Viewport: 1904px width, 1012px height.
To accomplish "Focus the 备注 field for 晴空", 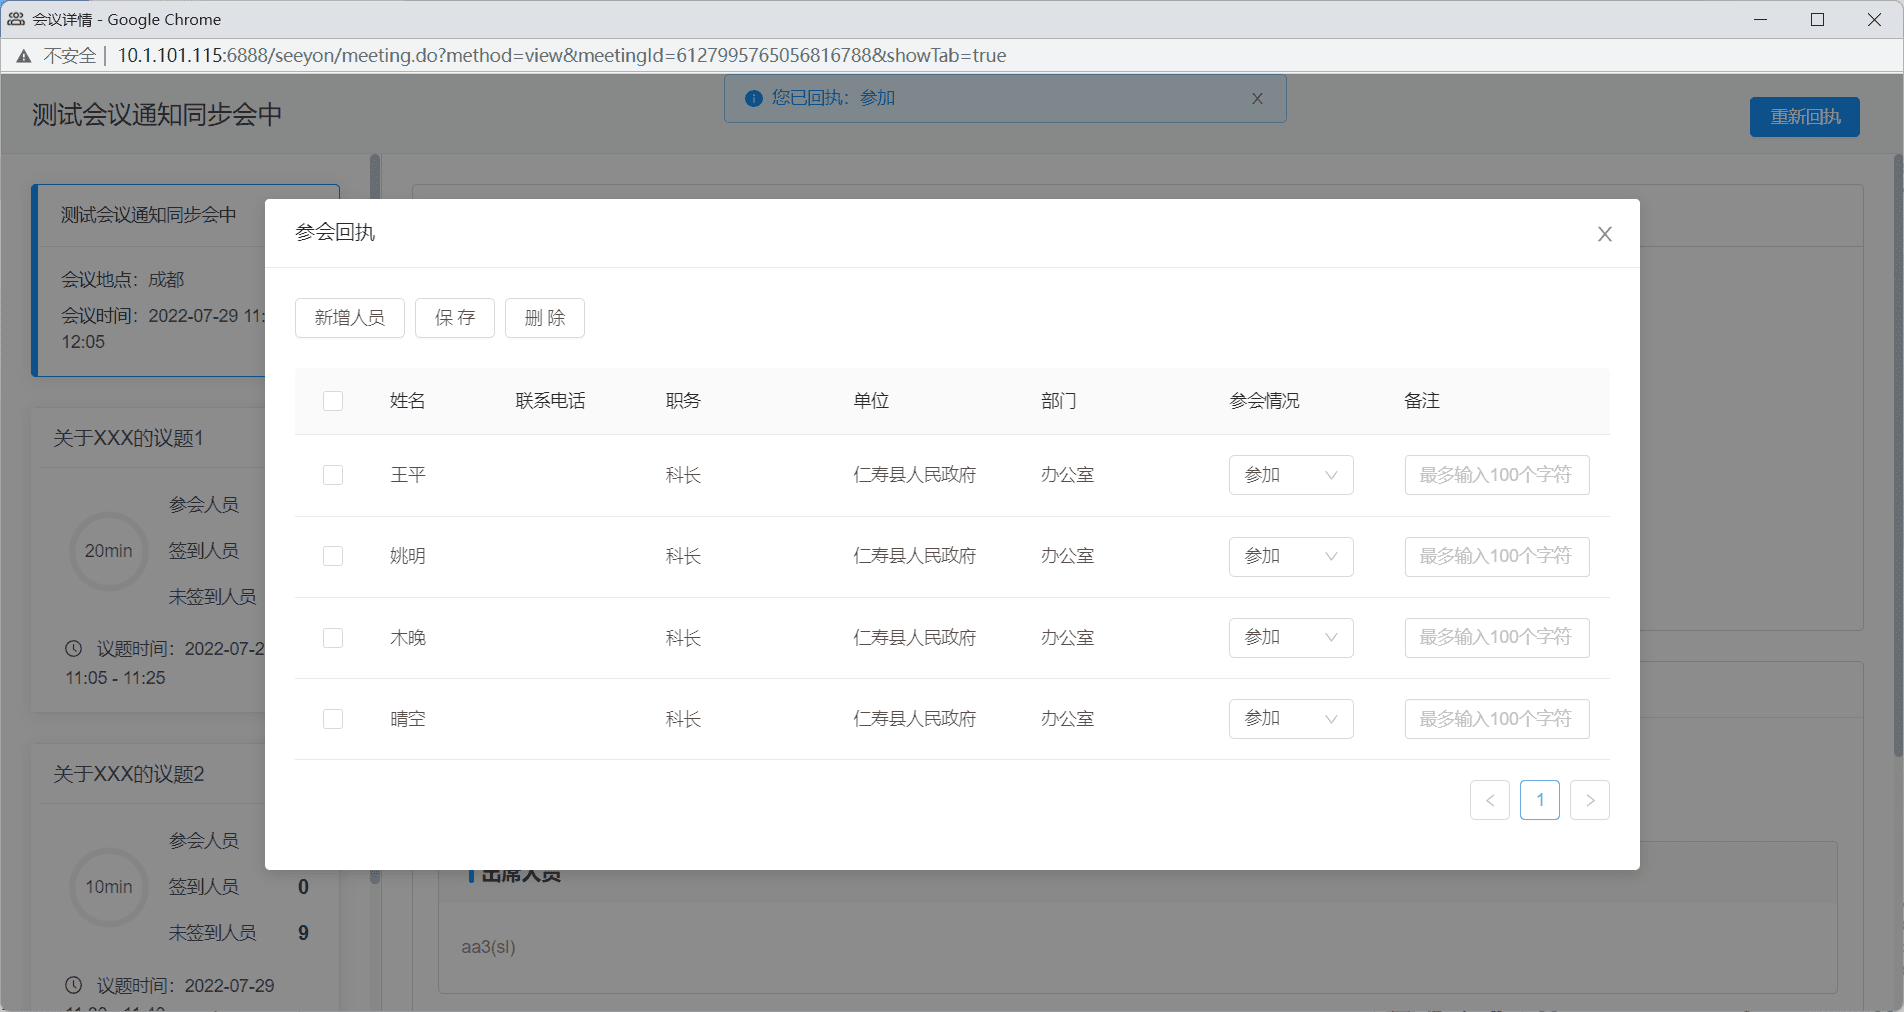I will (x=1497, y=719).
